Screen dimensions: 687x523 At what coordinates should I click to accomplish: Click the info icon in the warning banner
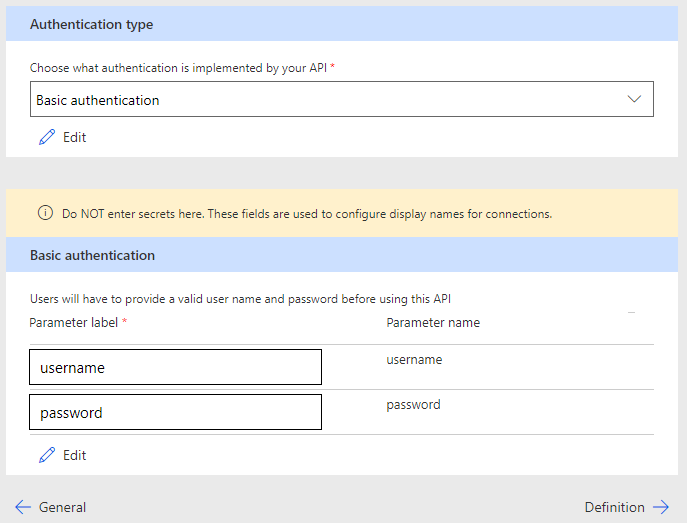coord(45,213)
